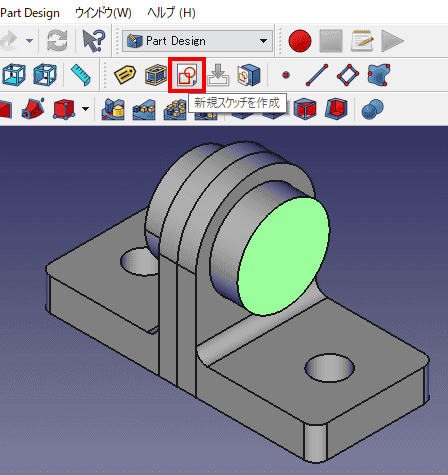Select the additive loft tool
The width and height of the screenshot is (448, 475).
[x=33, y=108]
